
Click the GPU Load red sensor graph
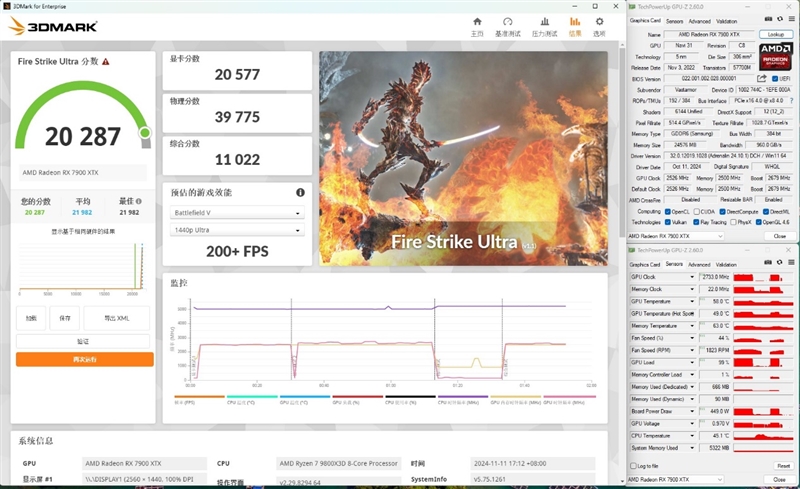pyautogui.click(x=763, y=362)
